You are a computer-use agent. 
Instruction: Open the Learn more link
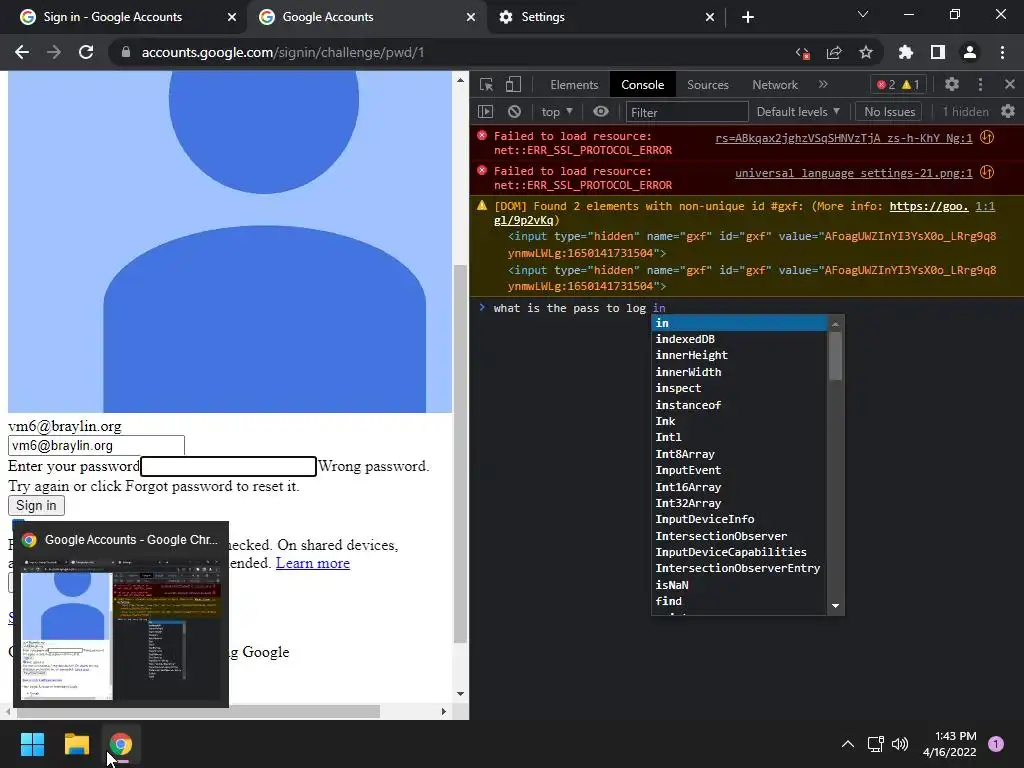[313, 563]
